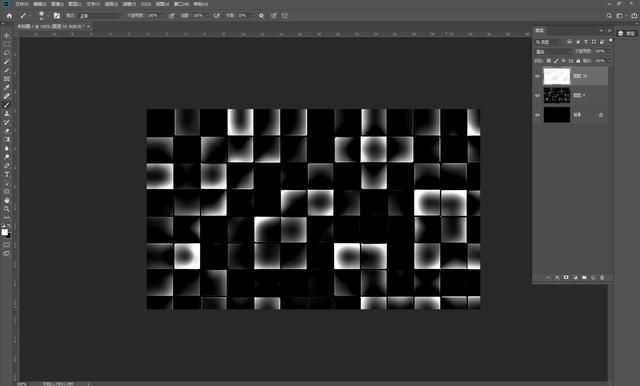
Task: Select the Blur tool
Action: click(x=7, y=148)
